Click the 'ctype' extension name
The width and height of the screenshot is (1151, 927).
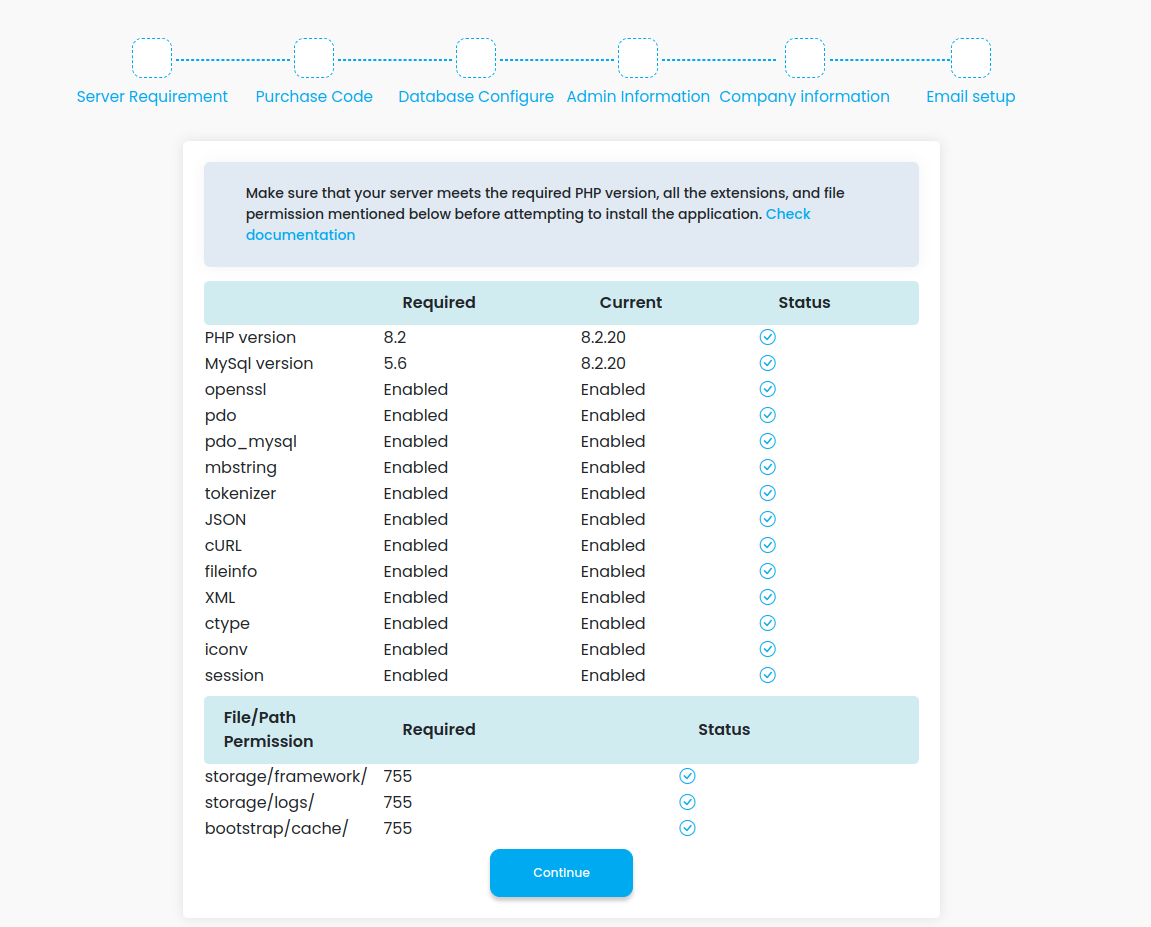227,624
